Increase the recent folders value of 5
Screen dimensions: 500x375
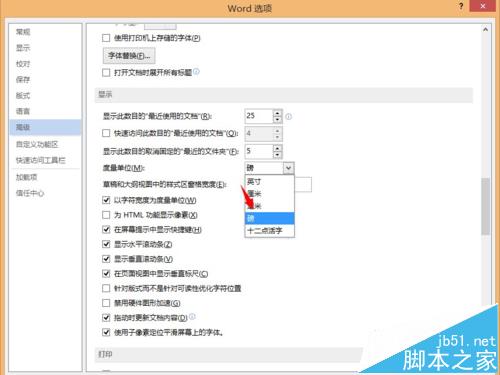coord(277,148)
